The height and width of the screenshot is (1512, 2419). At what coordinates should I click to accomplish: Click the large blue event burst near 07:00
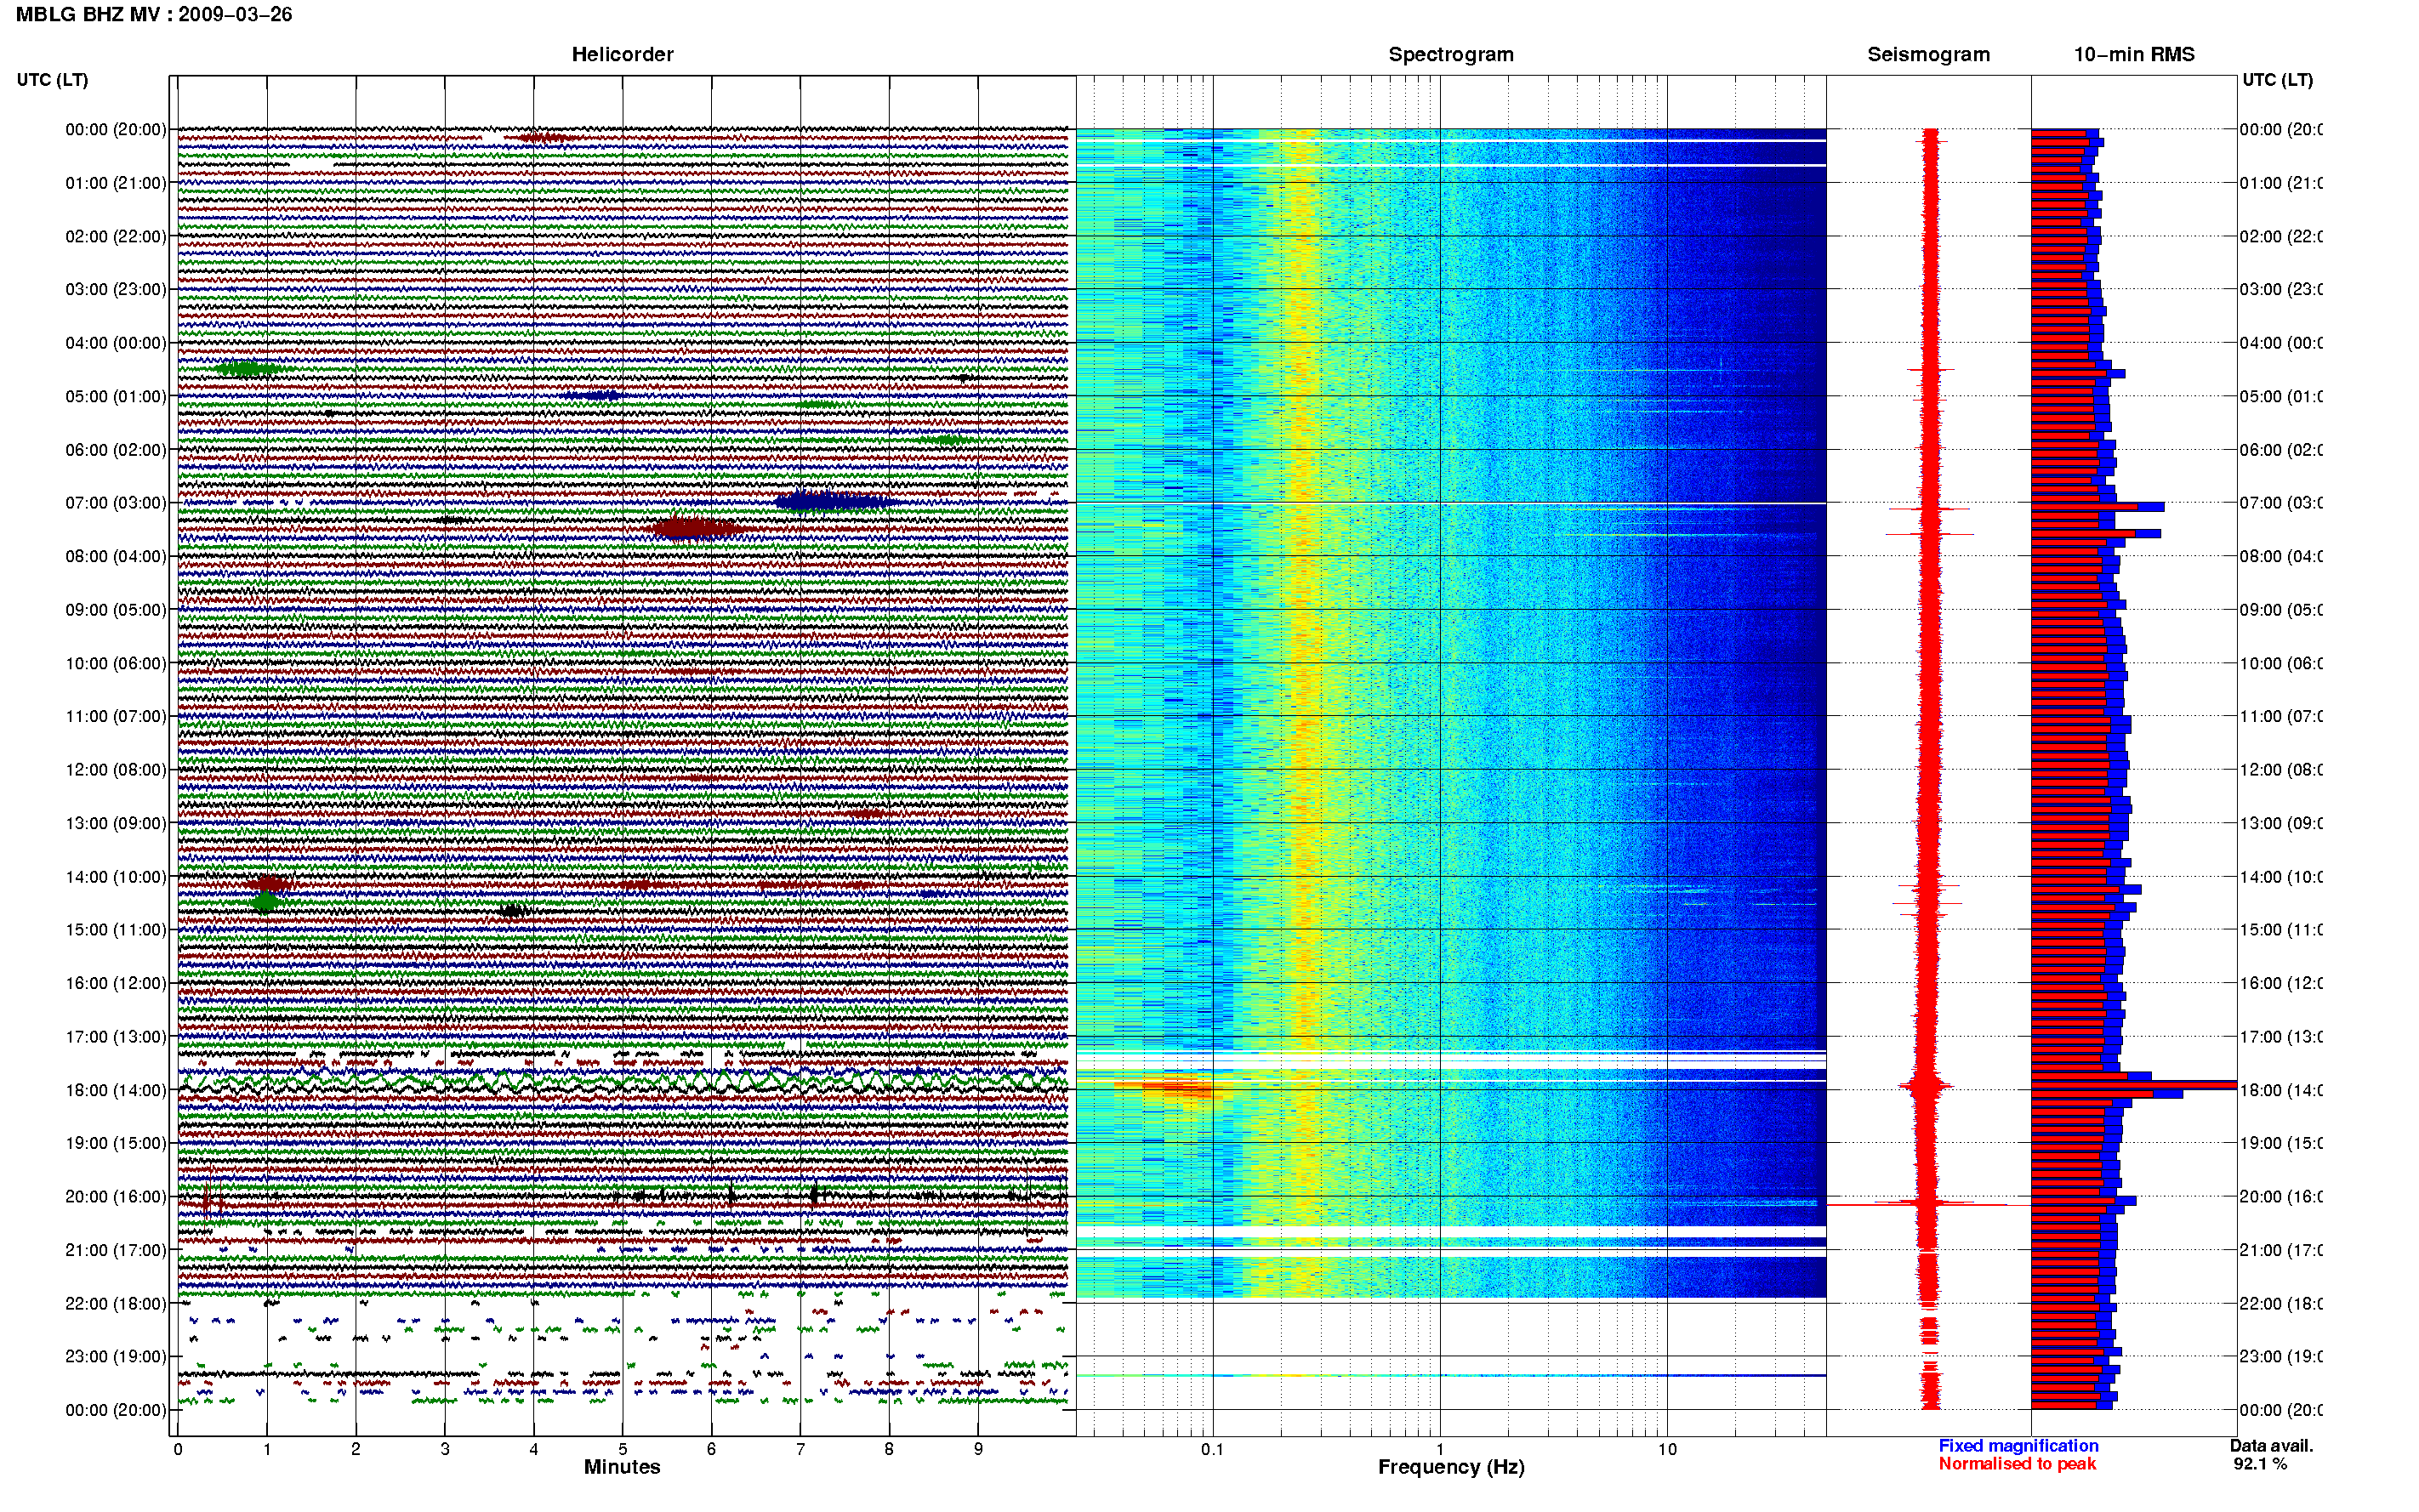coord(835,501)
